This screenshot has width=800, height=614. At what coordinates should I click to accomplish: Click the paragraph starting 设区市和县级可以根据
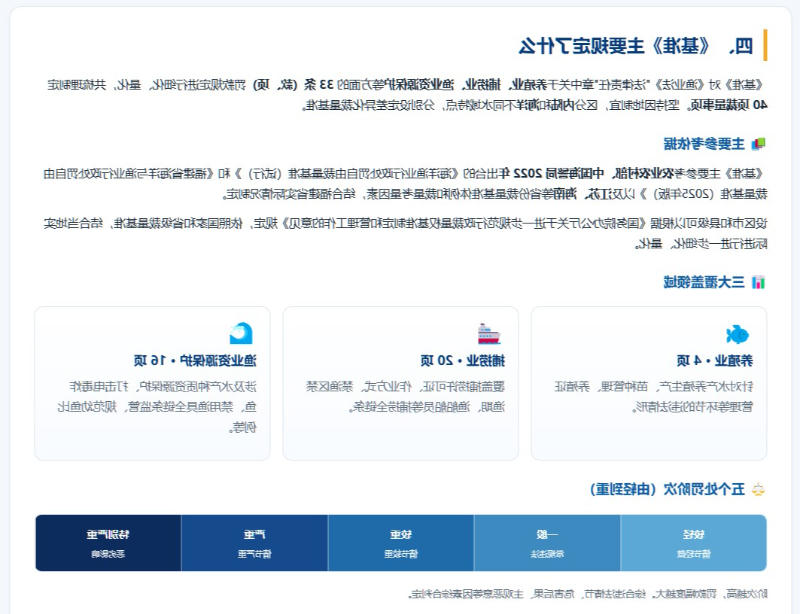(x=406, y=233)
